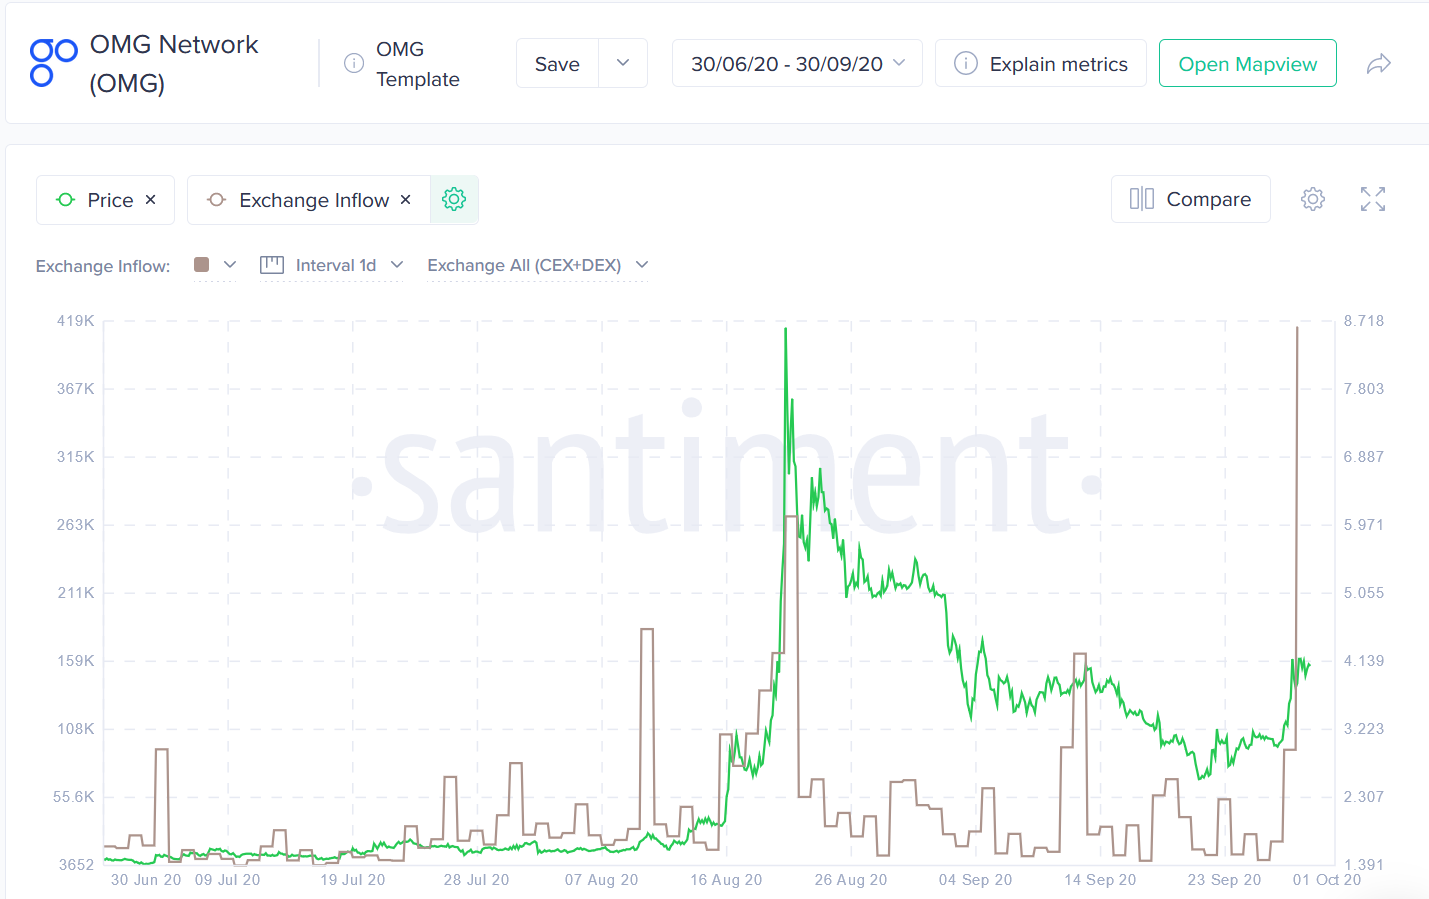Click the 01 Oct 20 axis label
1429x899 pixels.
click(x=1327, y=880)
